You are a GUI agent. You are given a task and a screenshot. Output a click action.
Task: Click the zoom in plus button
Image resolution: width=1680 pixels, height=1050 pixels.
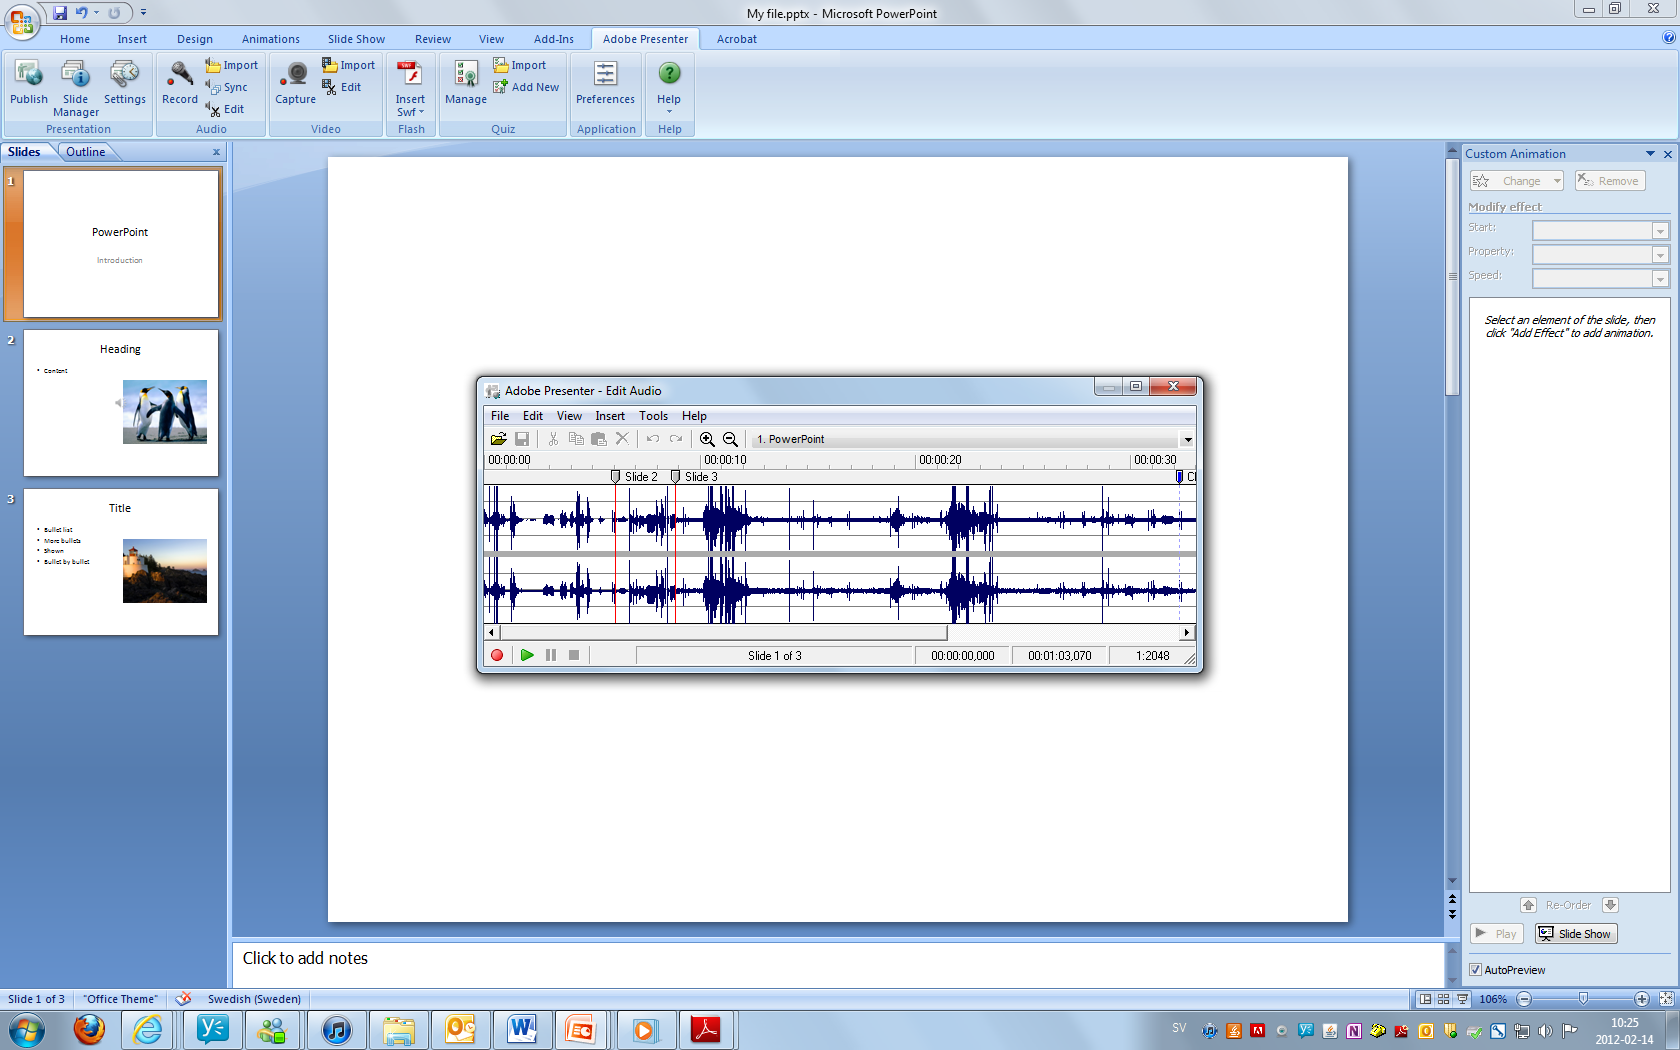[x=1641, y=999]
